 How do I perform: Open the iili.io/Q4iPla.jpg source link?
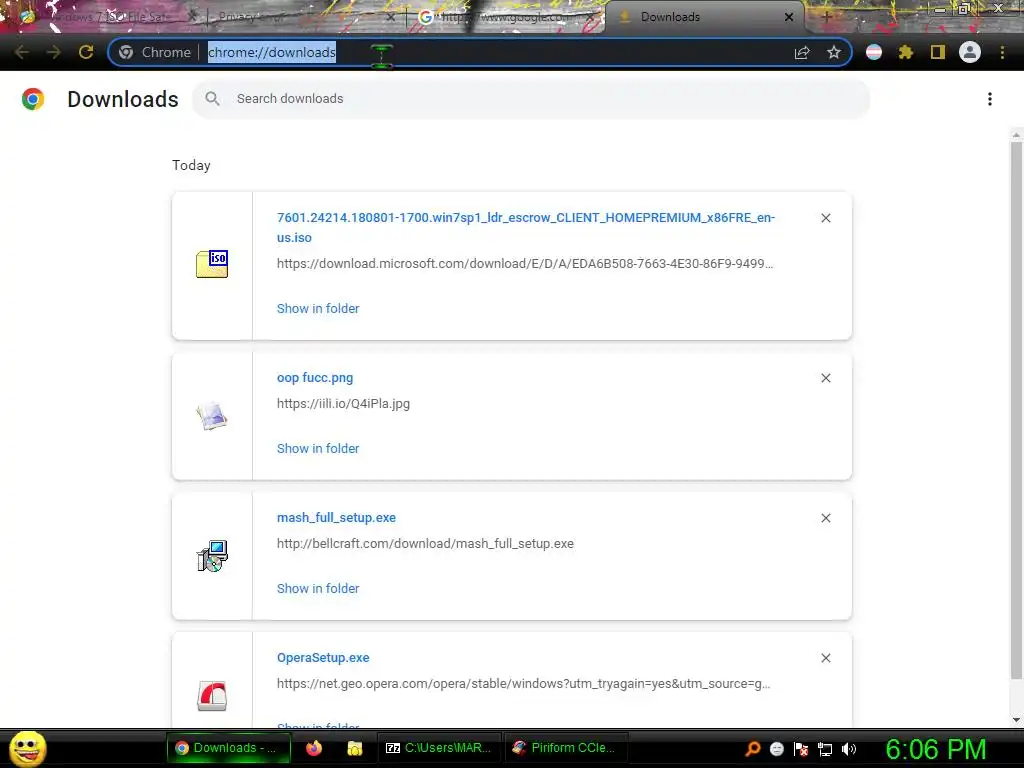click(x=344, y=404)
